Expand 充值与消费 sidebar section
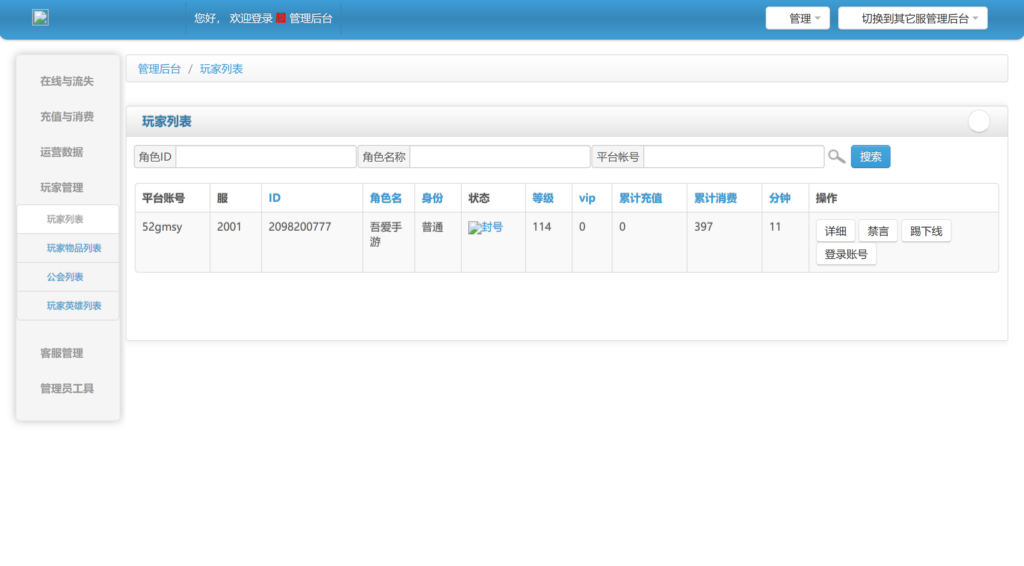Screen dimensions: 1024x566 pyautogui.click(x=67, y=117)
